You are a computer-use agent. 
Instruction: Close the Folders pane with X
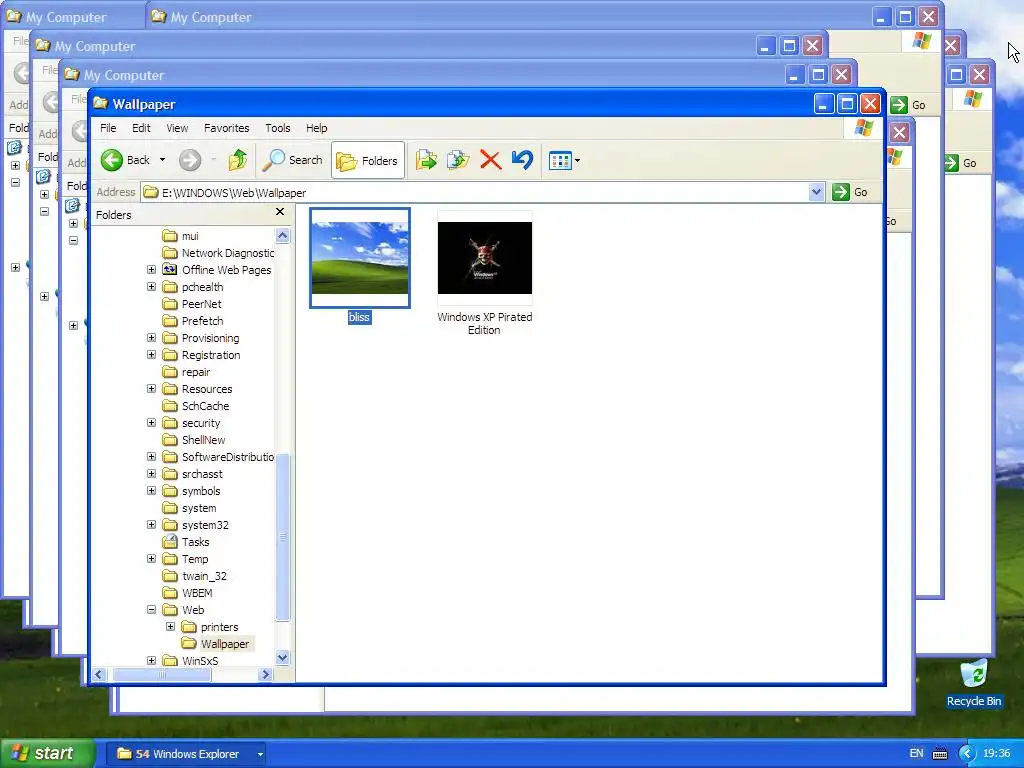point(280,212)
